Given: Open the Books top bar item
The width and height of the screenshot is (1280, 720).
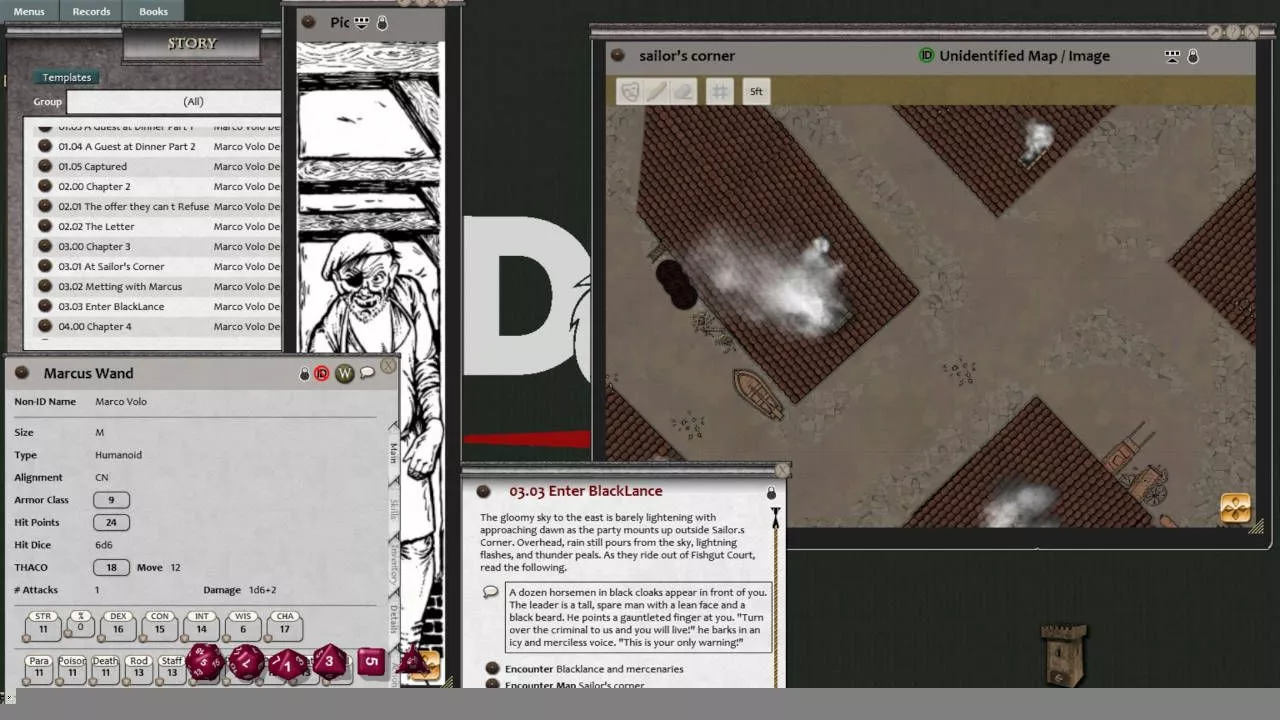Looking at the screenshot, I should click(153, 11).
